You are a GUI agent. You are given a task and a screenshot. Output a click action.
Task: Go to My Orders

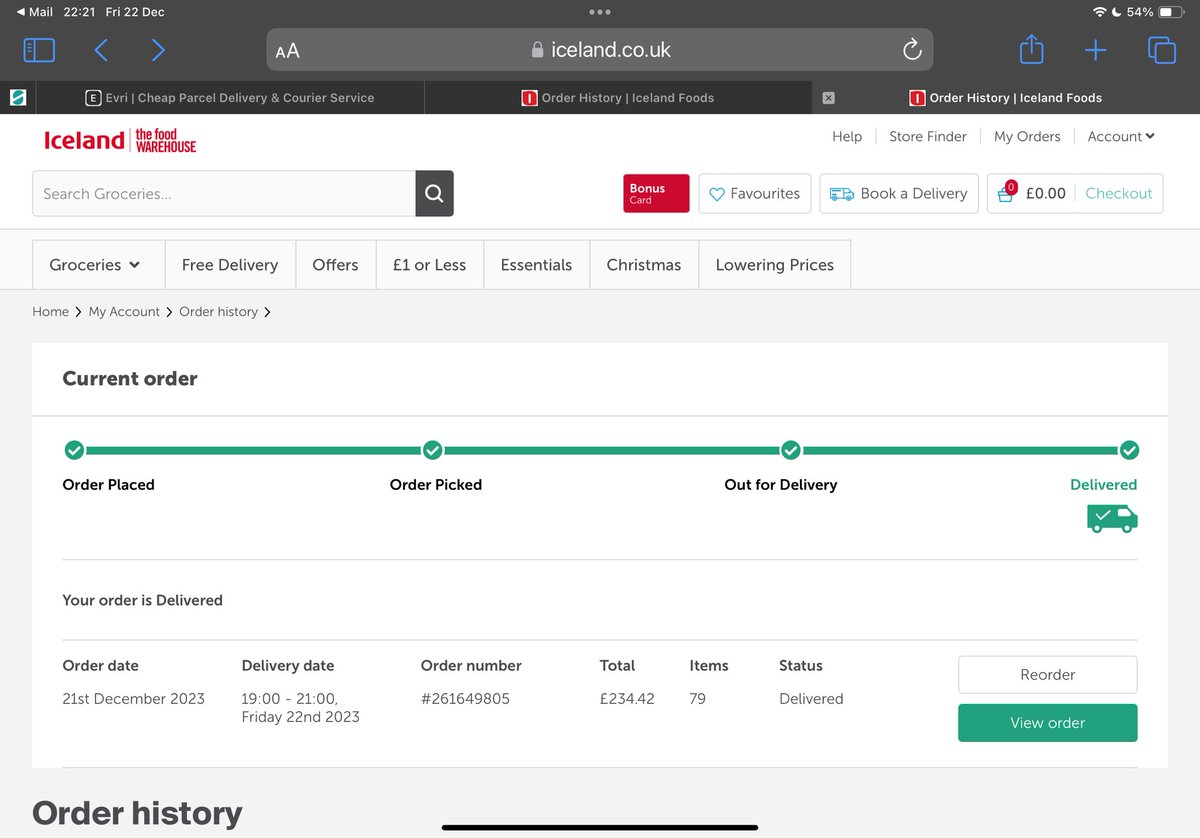(1027, 137)
